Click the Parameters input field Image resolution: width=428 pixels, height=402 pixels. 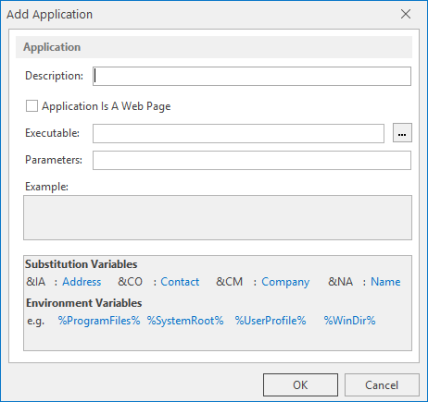pyautogui.click(x=252, y=160)
